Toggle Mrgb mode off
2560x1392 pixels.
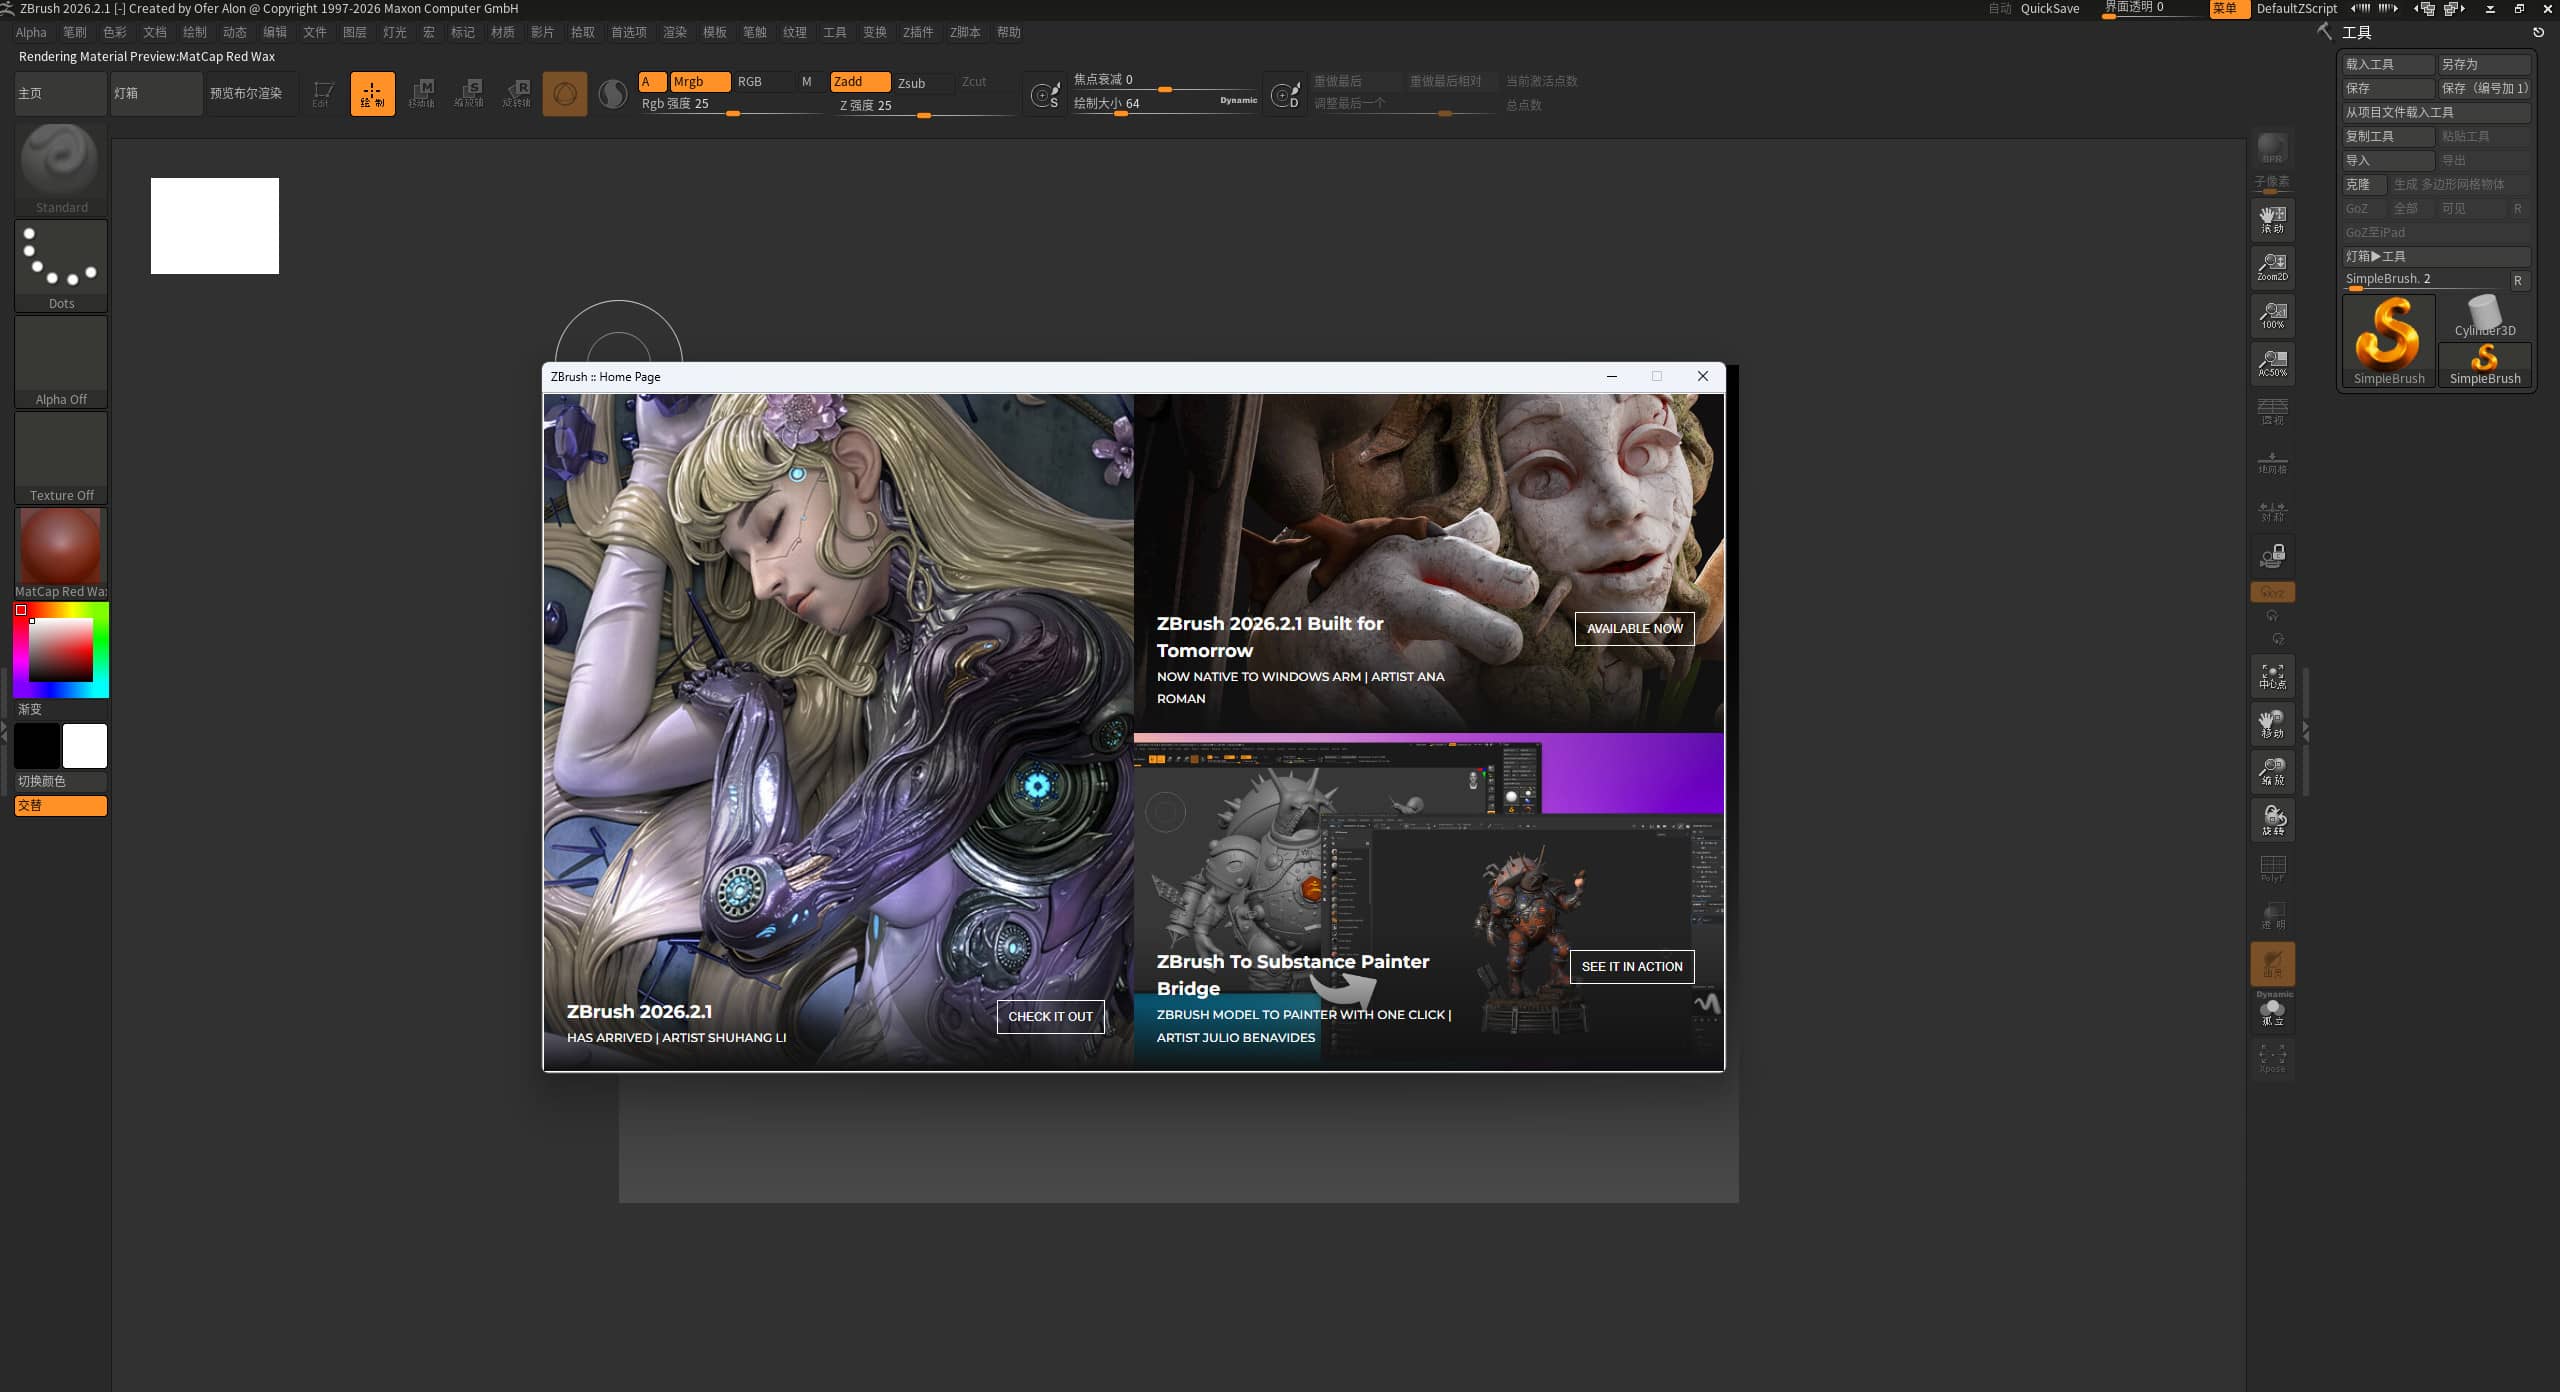click(699, 82)
